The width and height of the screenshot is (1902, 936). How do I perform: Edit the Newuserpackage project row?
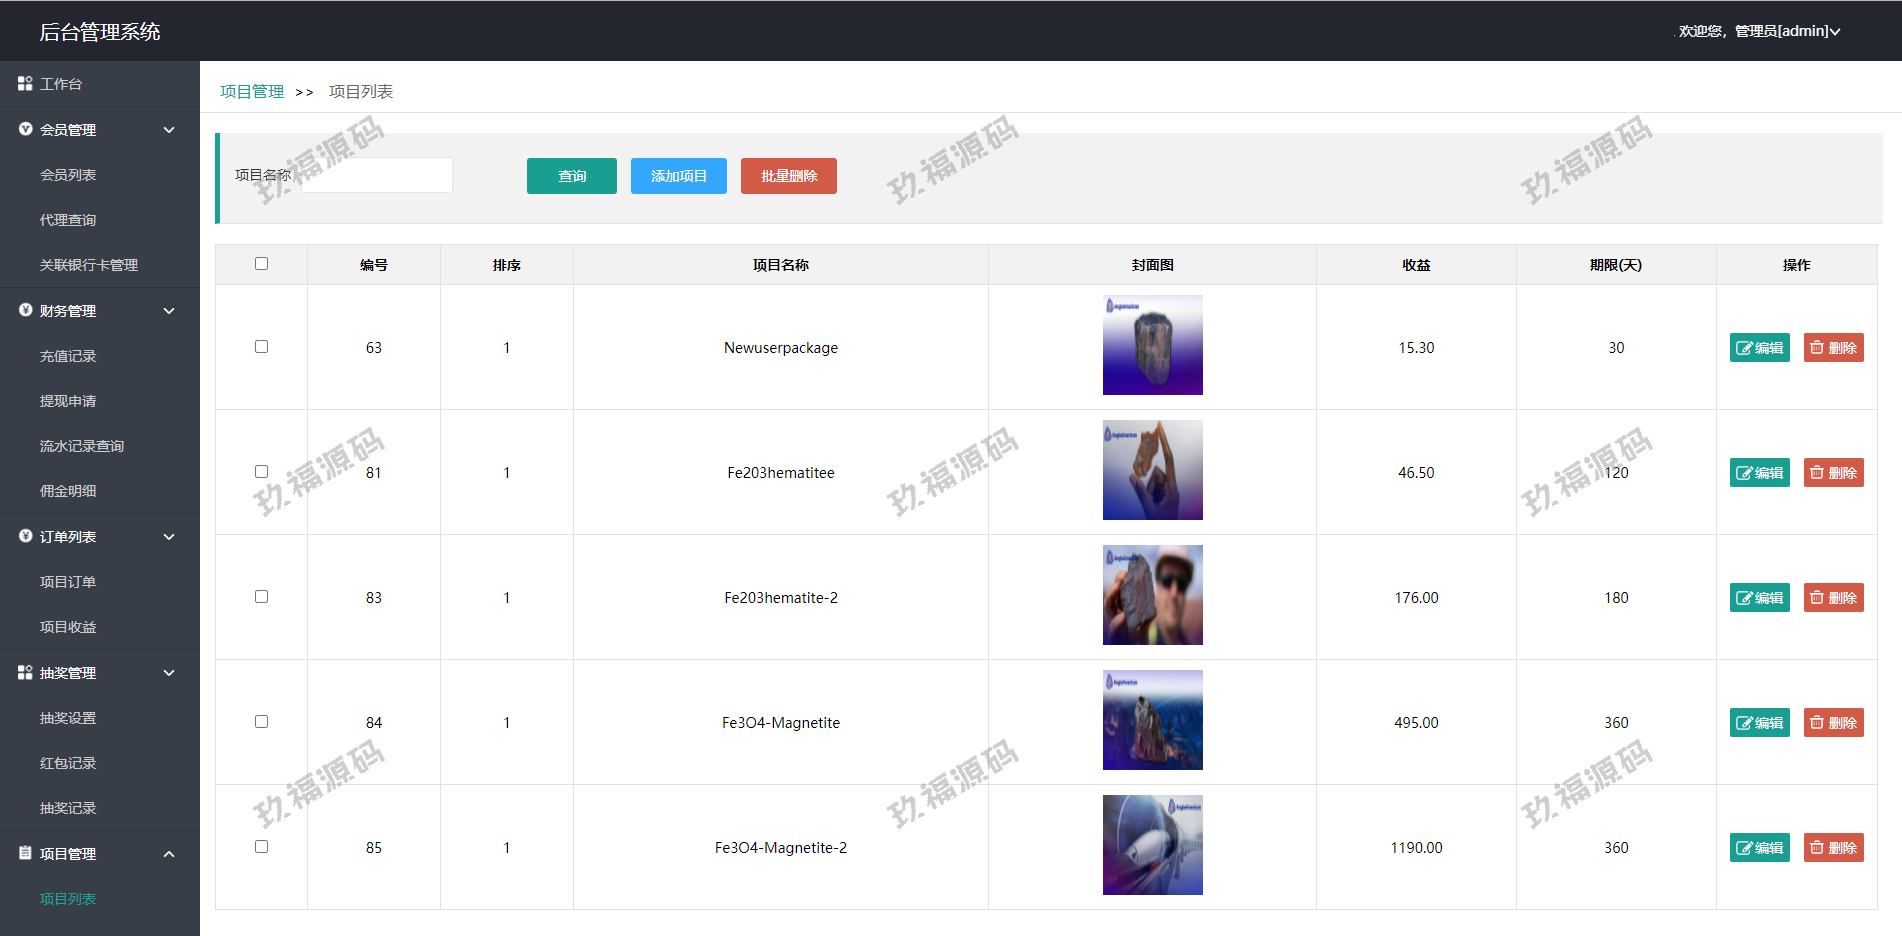[1759, 348]
